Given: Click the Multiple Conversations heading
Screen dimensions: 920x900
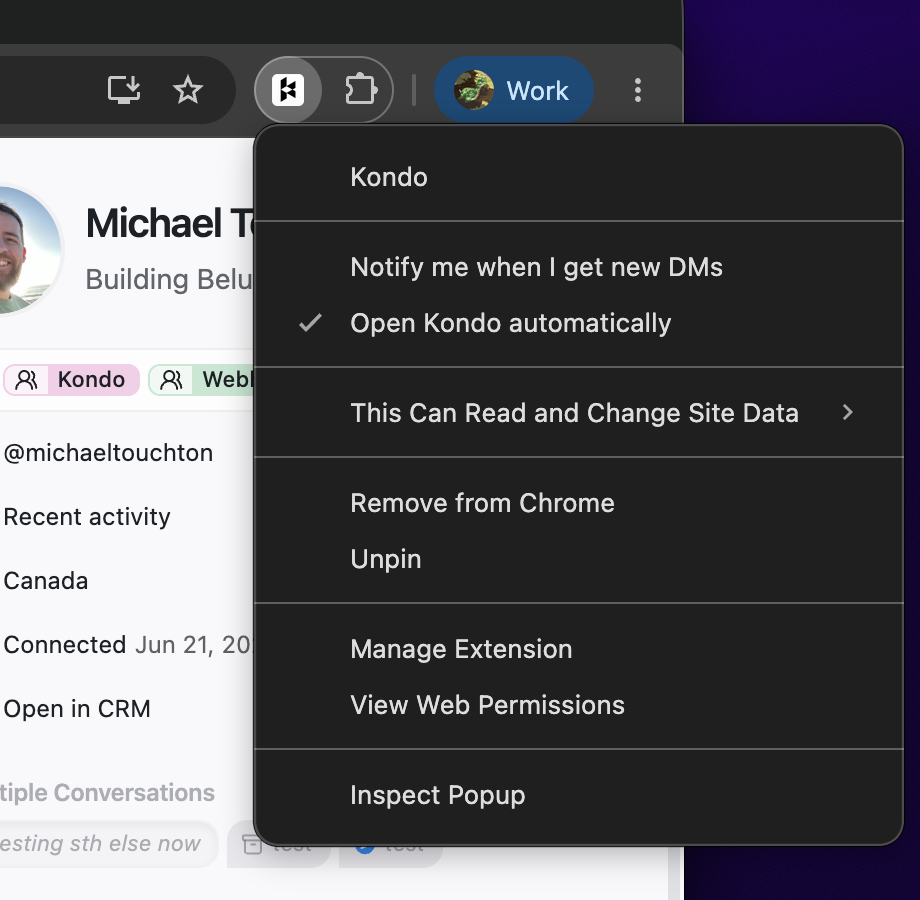Looking at the screenshot, I should [x=107, y=793].
